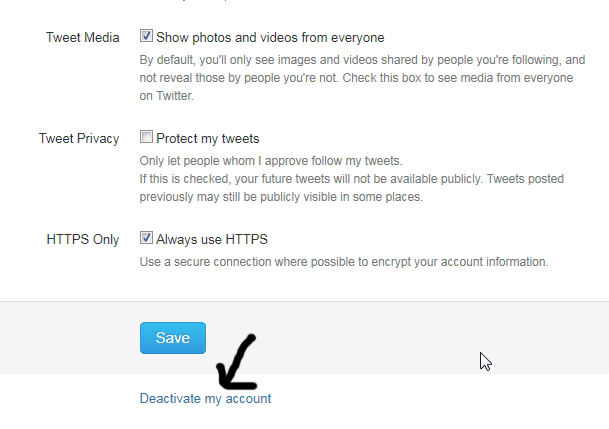The width and height of the screenshot is (609, 429).
Task: Uncheck the 'Always use HTTPS' checkbox
Action: (146, 239)
